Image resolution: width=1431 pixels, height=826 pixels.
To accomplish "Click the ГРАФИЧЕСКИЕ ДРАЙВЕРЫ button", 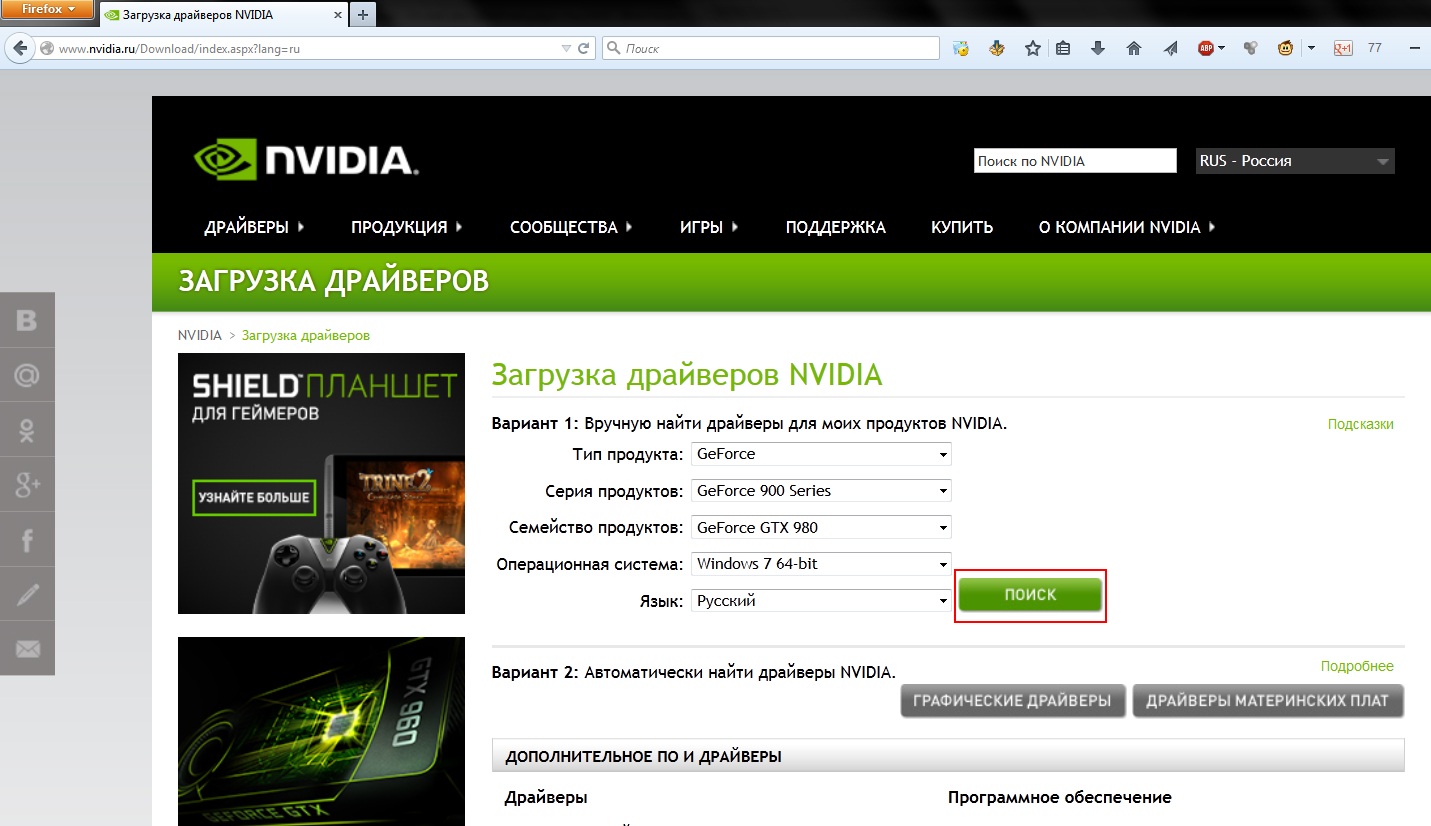I will (x=1012, y=701).
